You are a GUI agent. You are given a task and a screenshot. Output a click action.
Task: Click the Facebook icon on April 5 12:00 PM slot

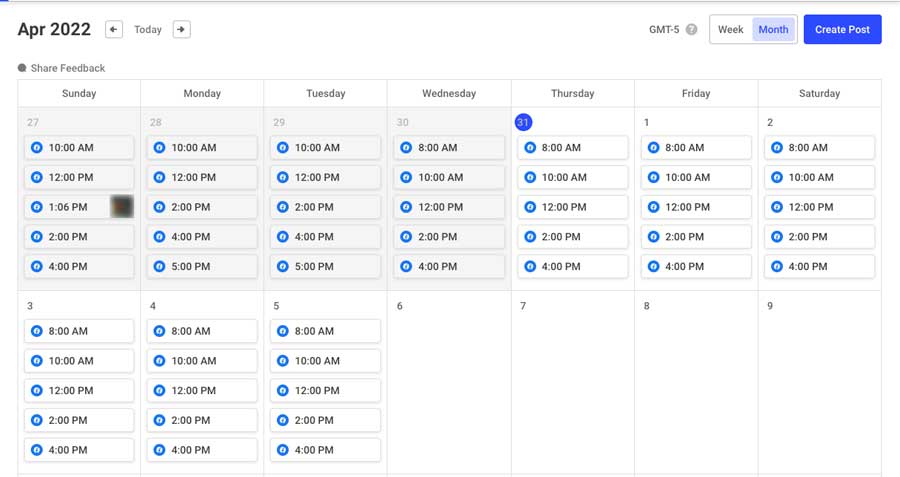[283, 391]
